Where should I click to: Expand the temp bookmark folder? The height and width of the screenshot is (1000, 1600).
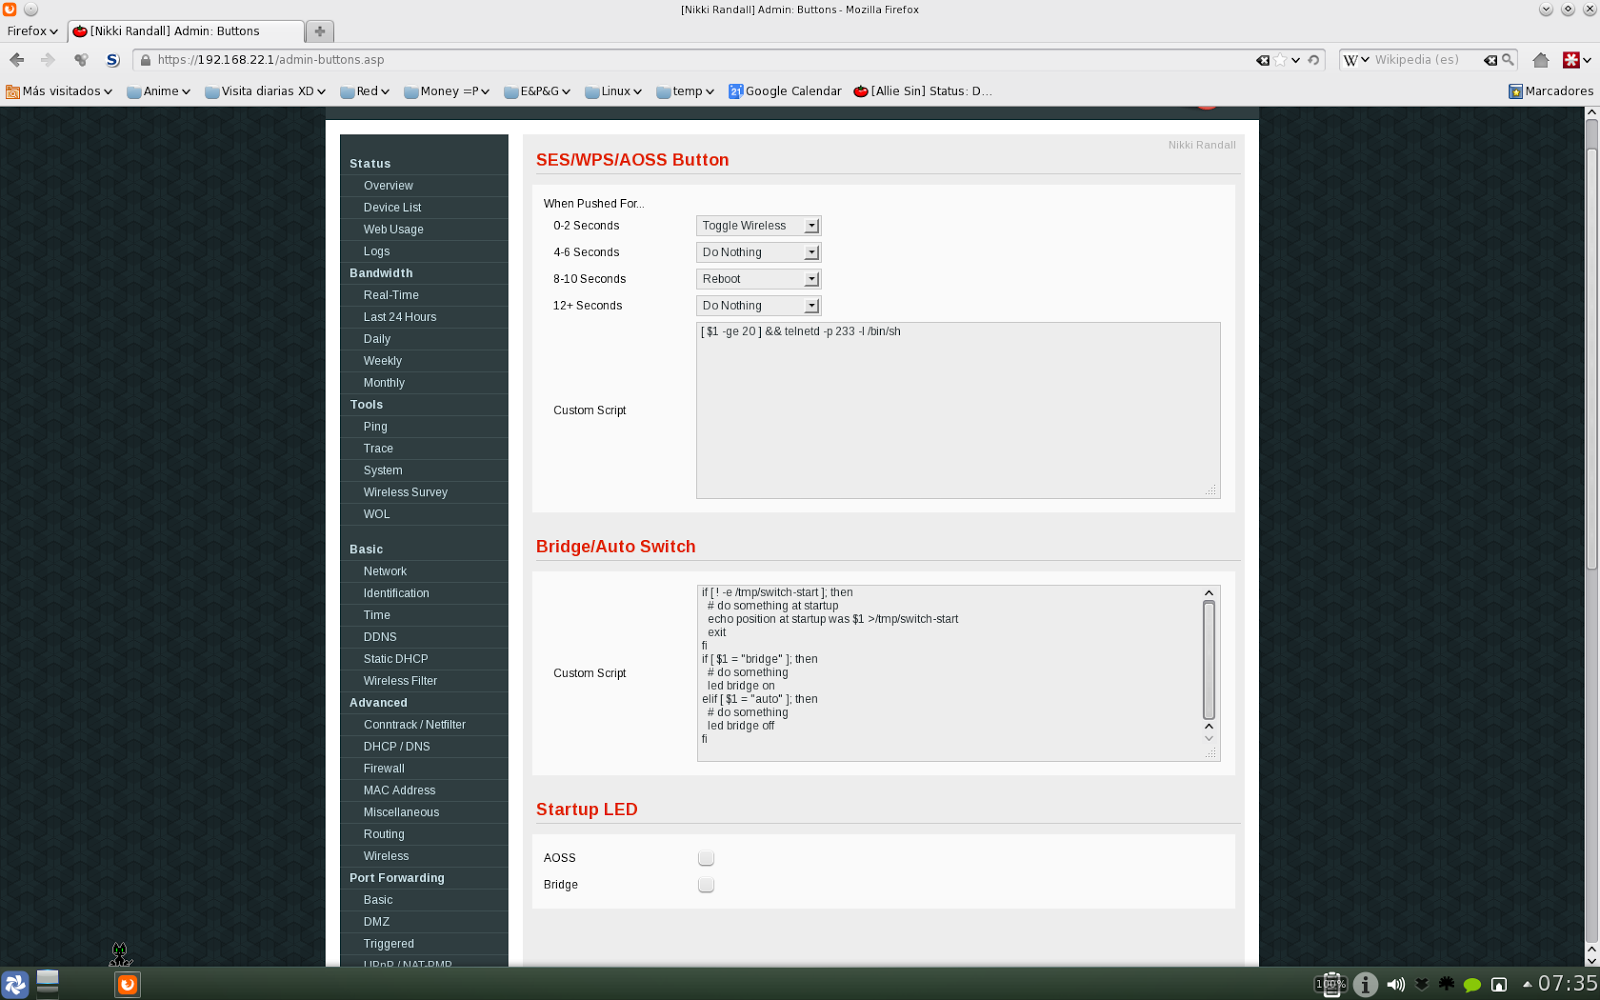[685, 91]
